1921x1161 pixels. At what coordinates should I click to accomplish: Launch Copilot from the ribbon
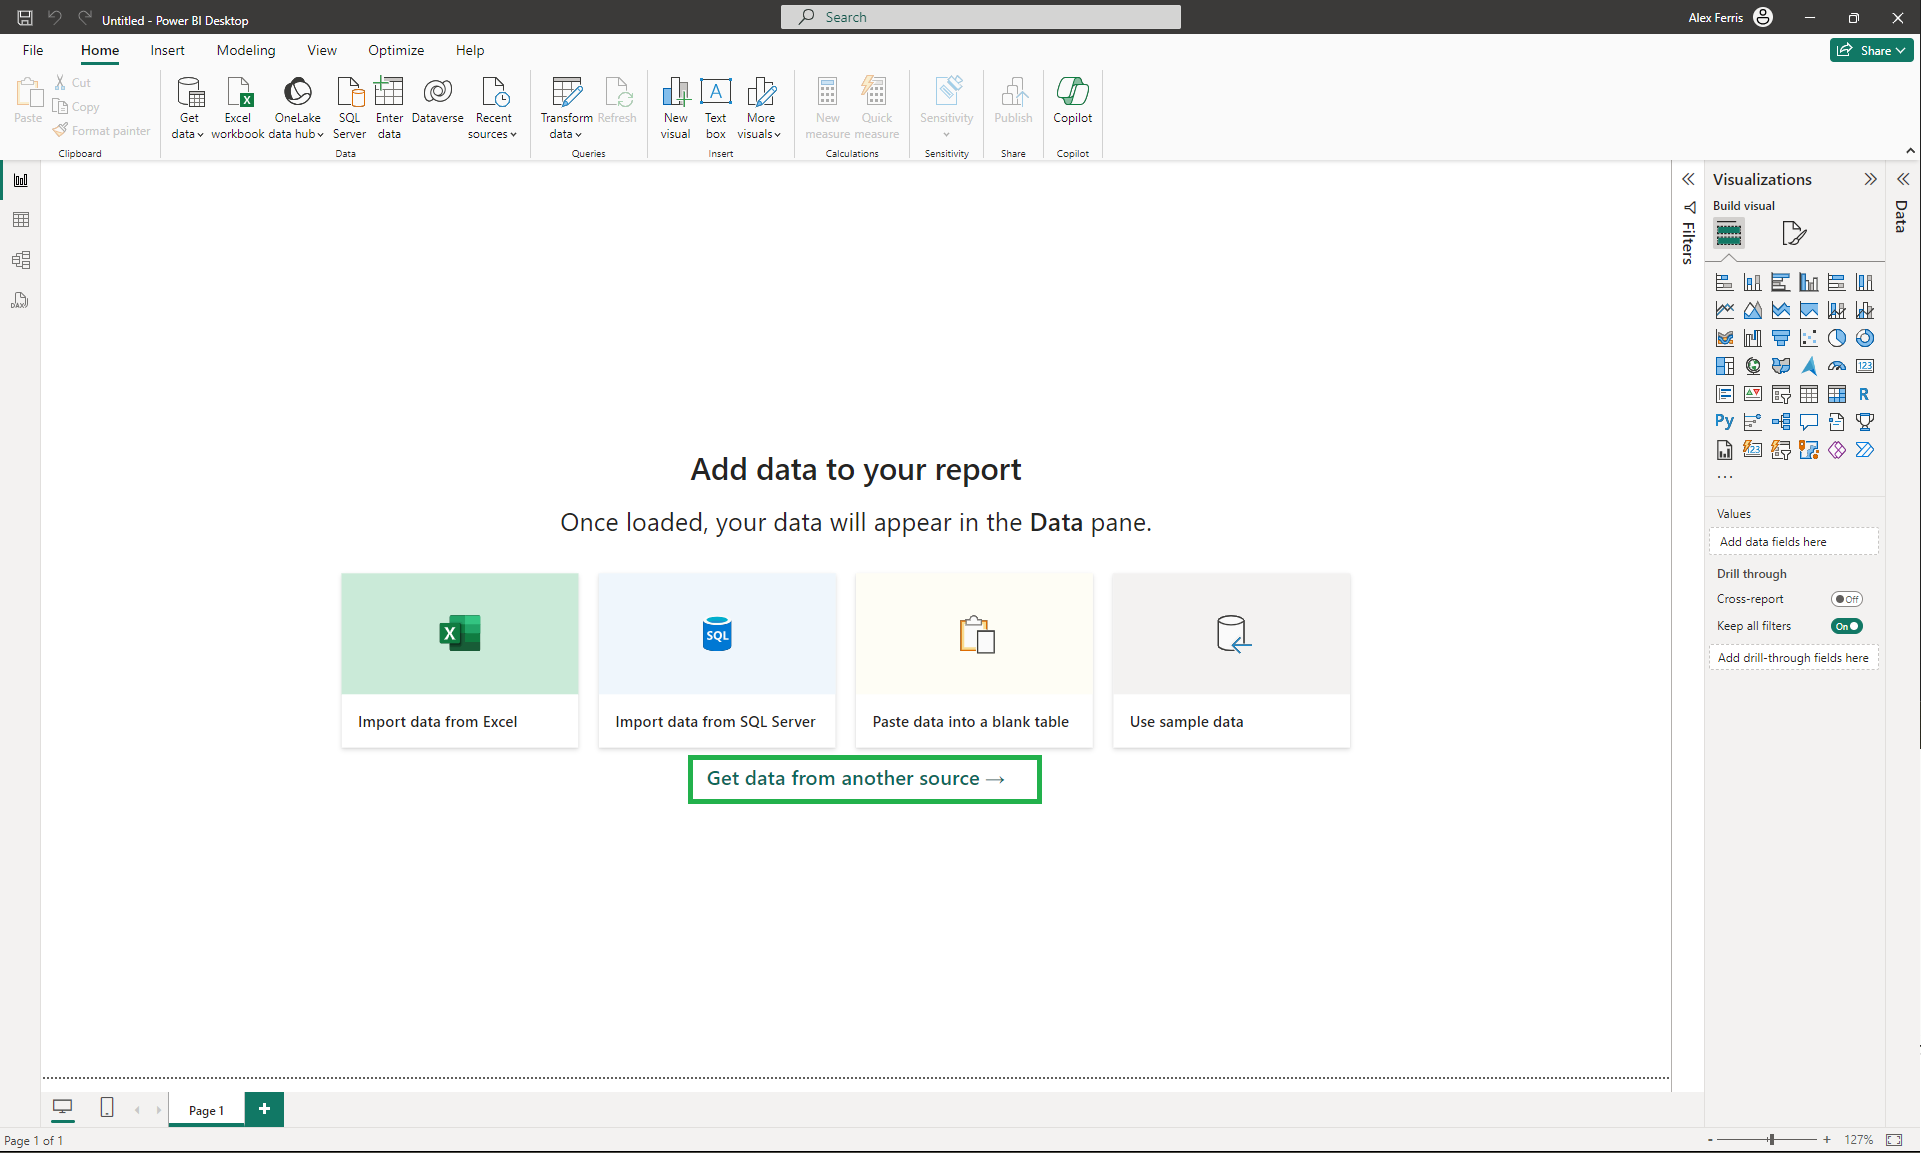click(x=1072, y=100)
